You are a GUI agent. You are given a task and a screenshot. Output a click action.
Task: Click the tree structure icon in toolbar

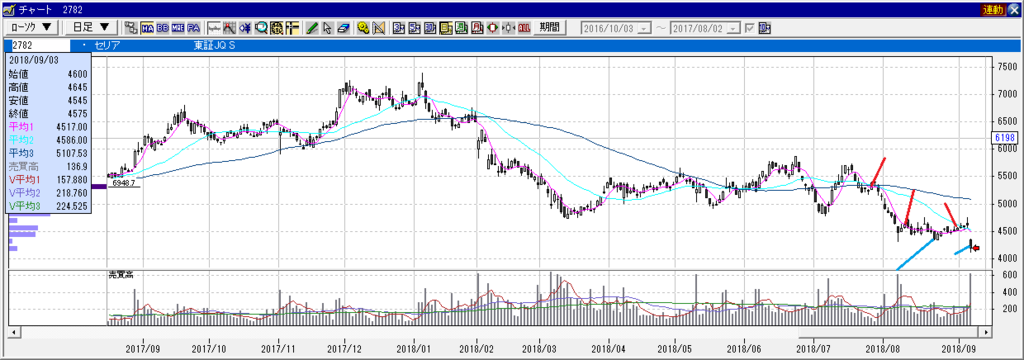[130, 27]
